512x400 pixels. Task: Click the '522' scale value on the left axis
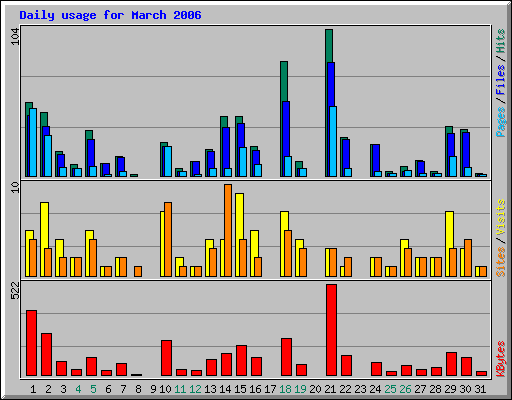[15, 290]
